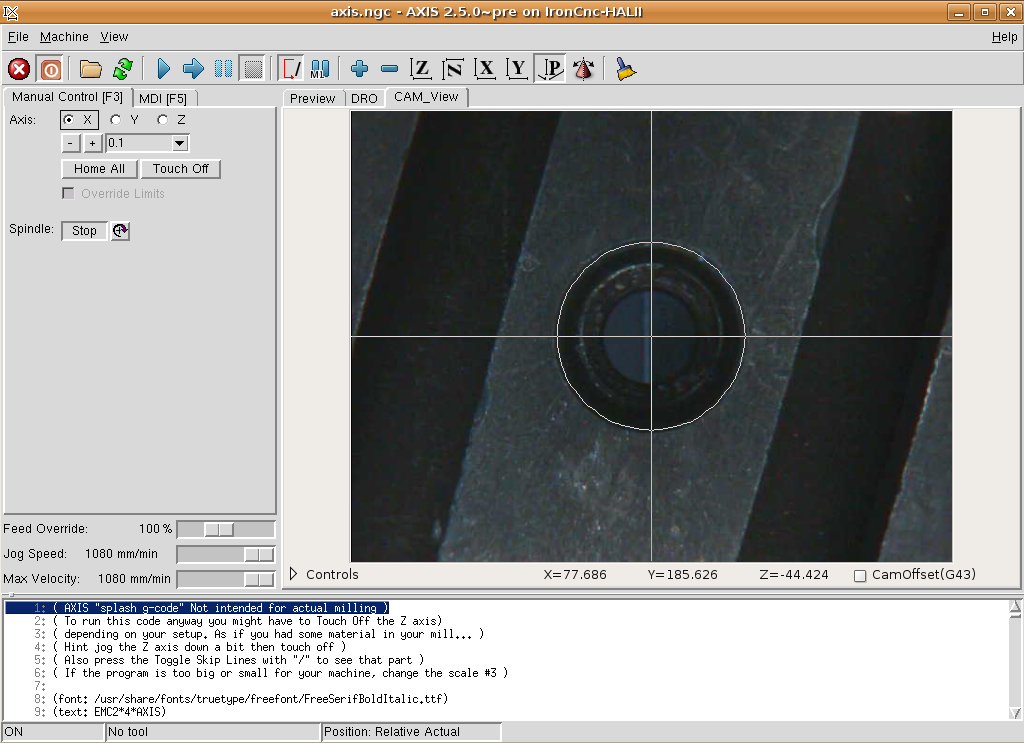
Task: Click the 'No tool' status entry
Action: [x=128, y=732]
